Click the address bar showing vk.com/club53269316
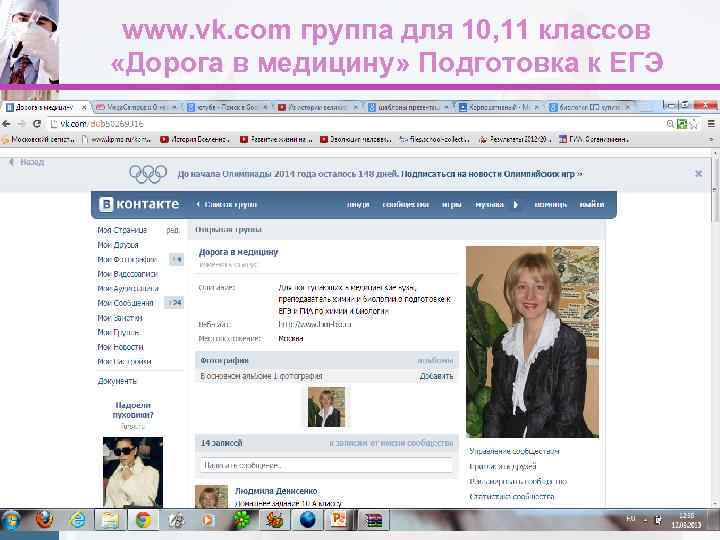Viewport: 720px width, 540px height. 354,124
